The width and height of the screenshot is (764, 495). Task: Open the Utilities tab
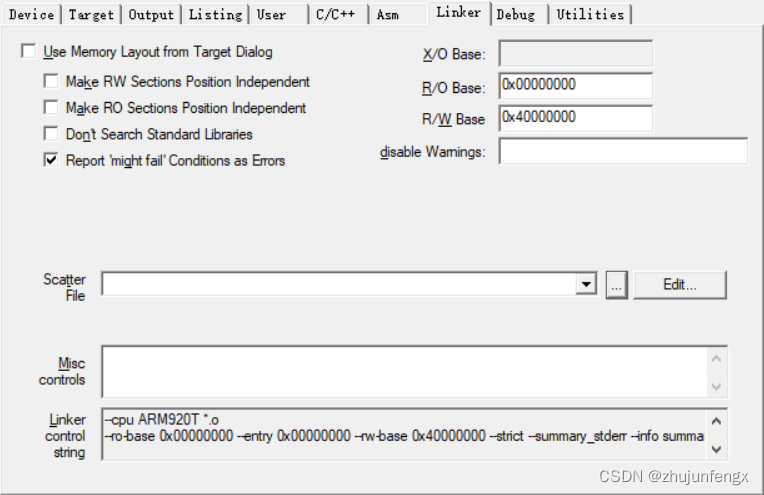(x=590, y=15)
